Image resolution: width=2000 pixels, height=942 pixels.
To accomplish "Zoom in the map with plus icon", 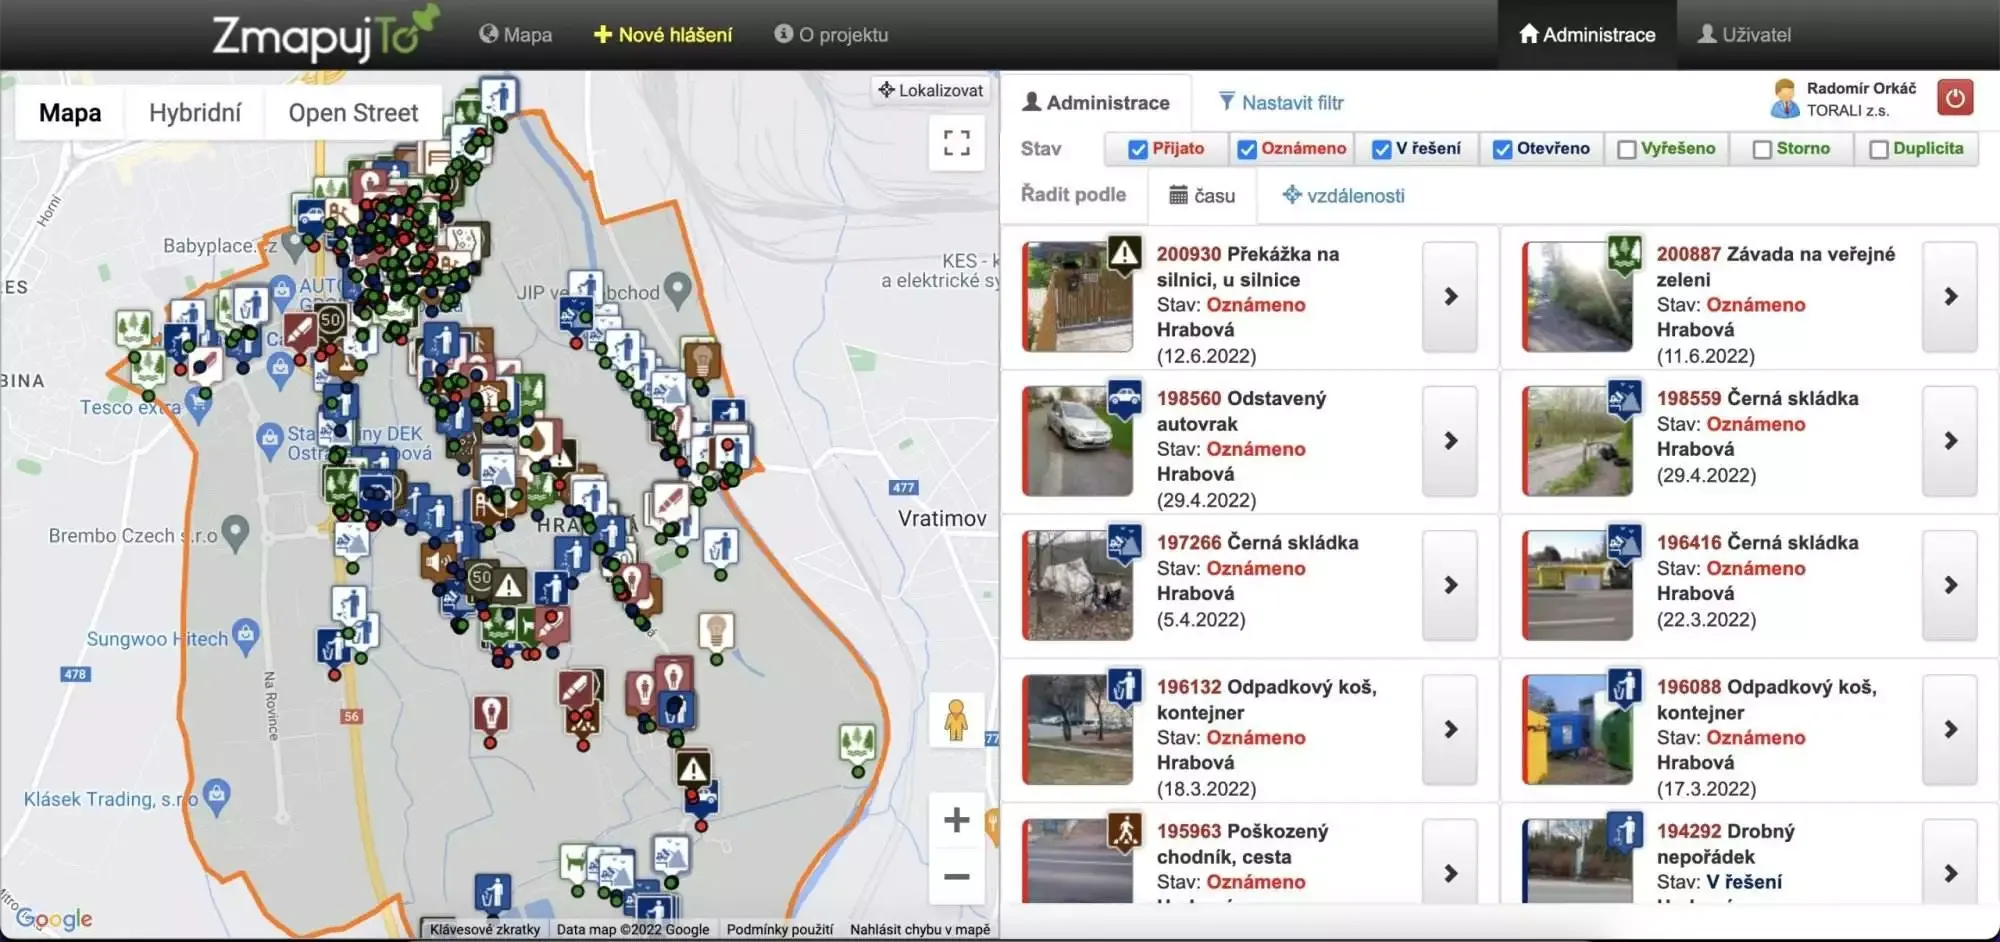I will pos(956,820).
